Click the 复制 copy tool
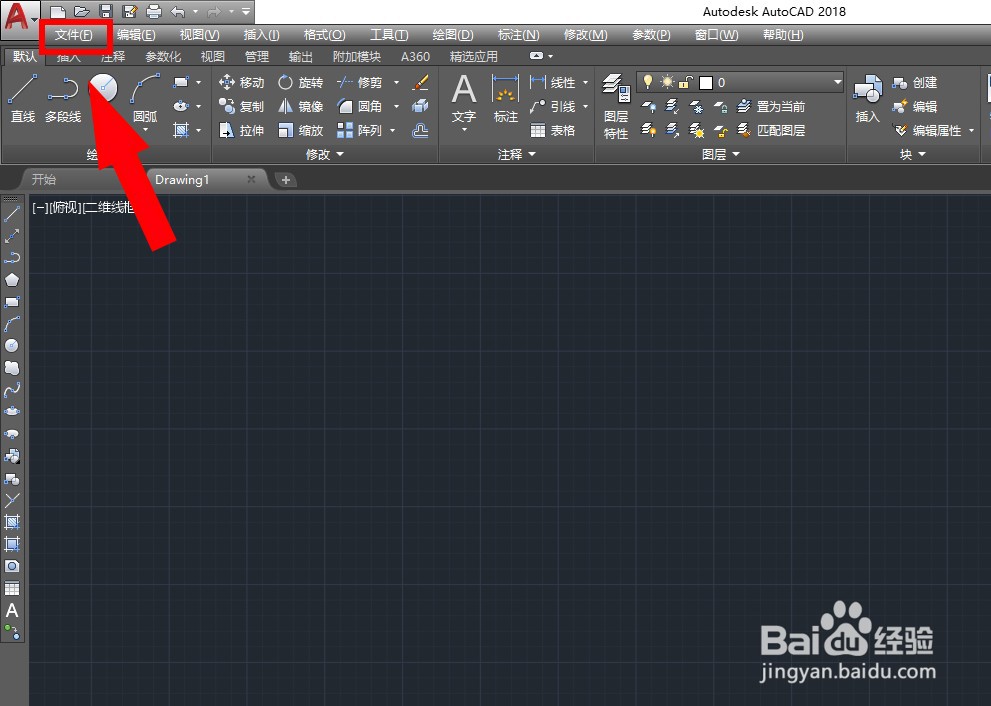 point(241,107)
